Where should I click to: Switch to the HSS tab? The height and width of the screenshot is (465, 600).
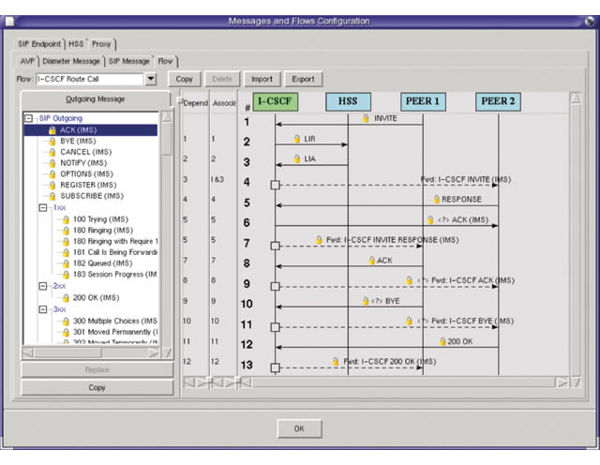76,44
